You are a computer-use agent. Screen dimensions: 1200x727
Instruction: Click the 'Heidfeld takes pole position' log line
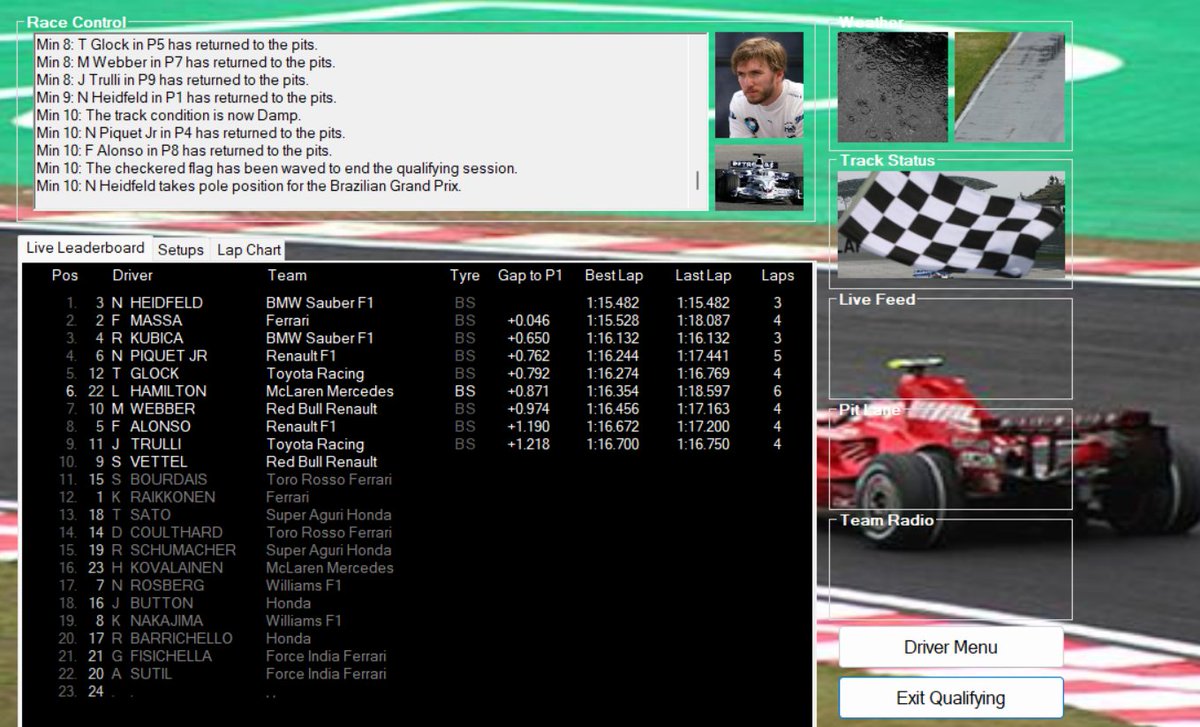(248, 186)
